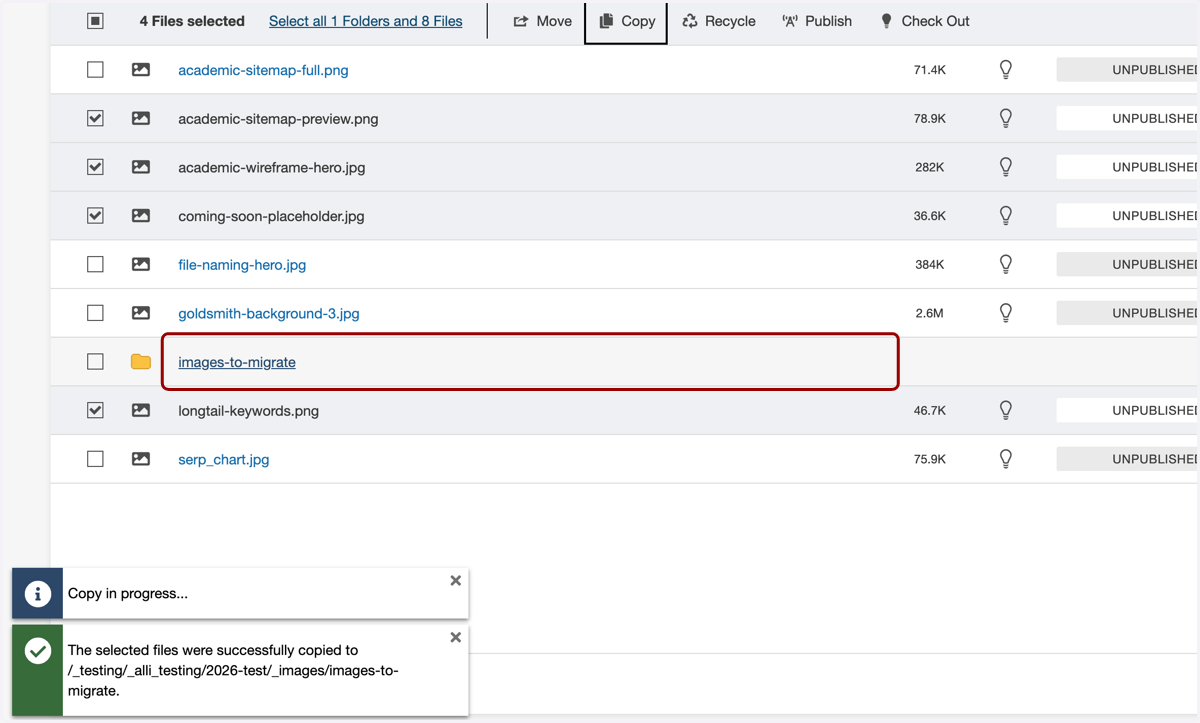Image resolution: width=1200 pixels, height=723 pixels.
Task: Click UNPUBLISHED status for academic-wireframe-hero.jpg
Action: 1128,167
